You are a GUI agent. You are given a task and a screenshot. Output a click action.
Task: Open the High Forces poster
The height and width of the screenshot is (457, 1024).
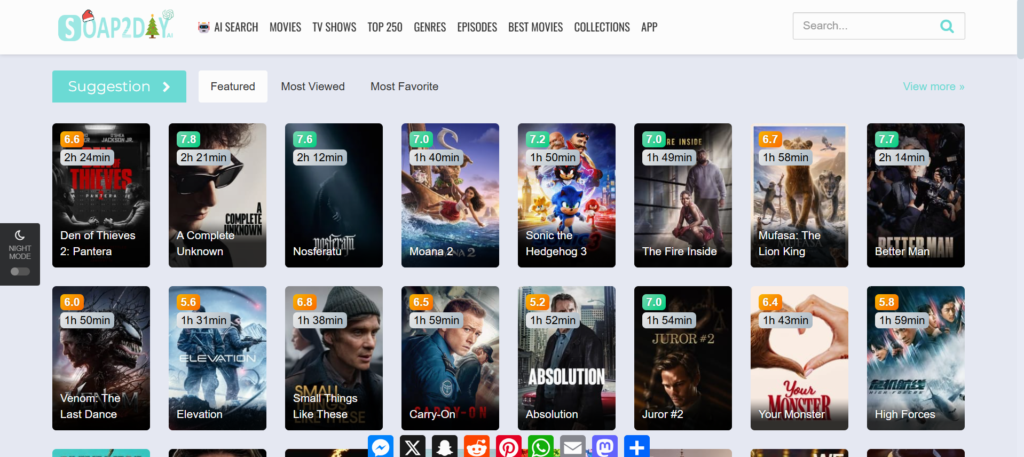click(x=916, y=358)
